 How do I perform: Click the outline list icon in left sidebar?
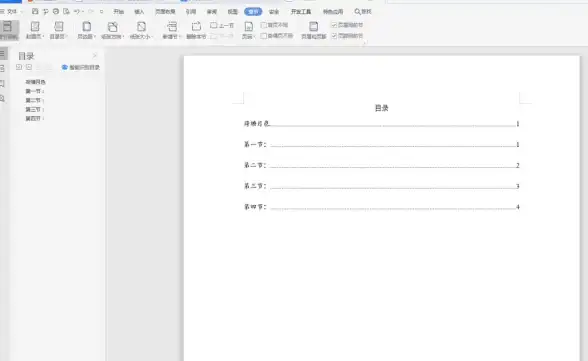pyautogui.click(x=3, y=53)
